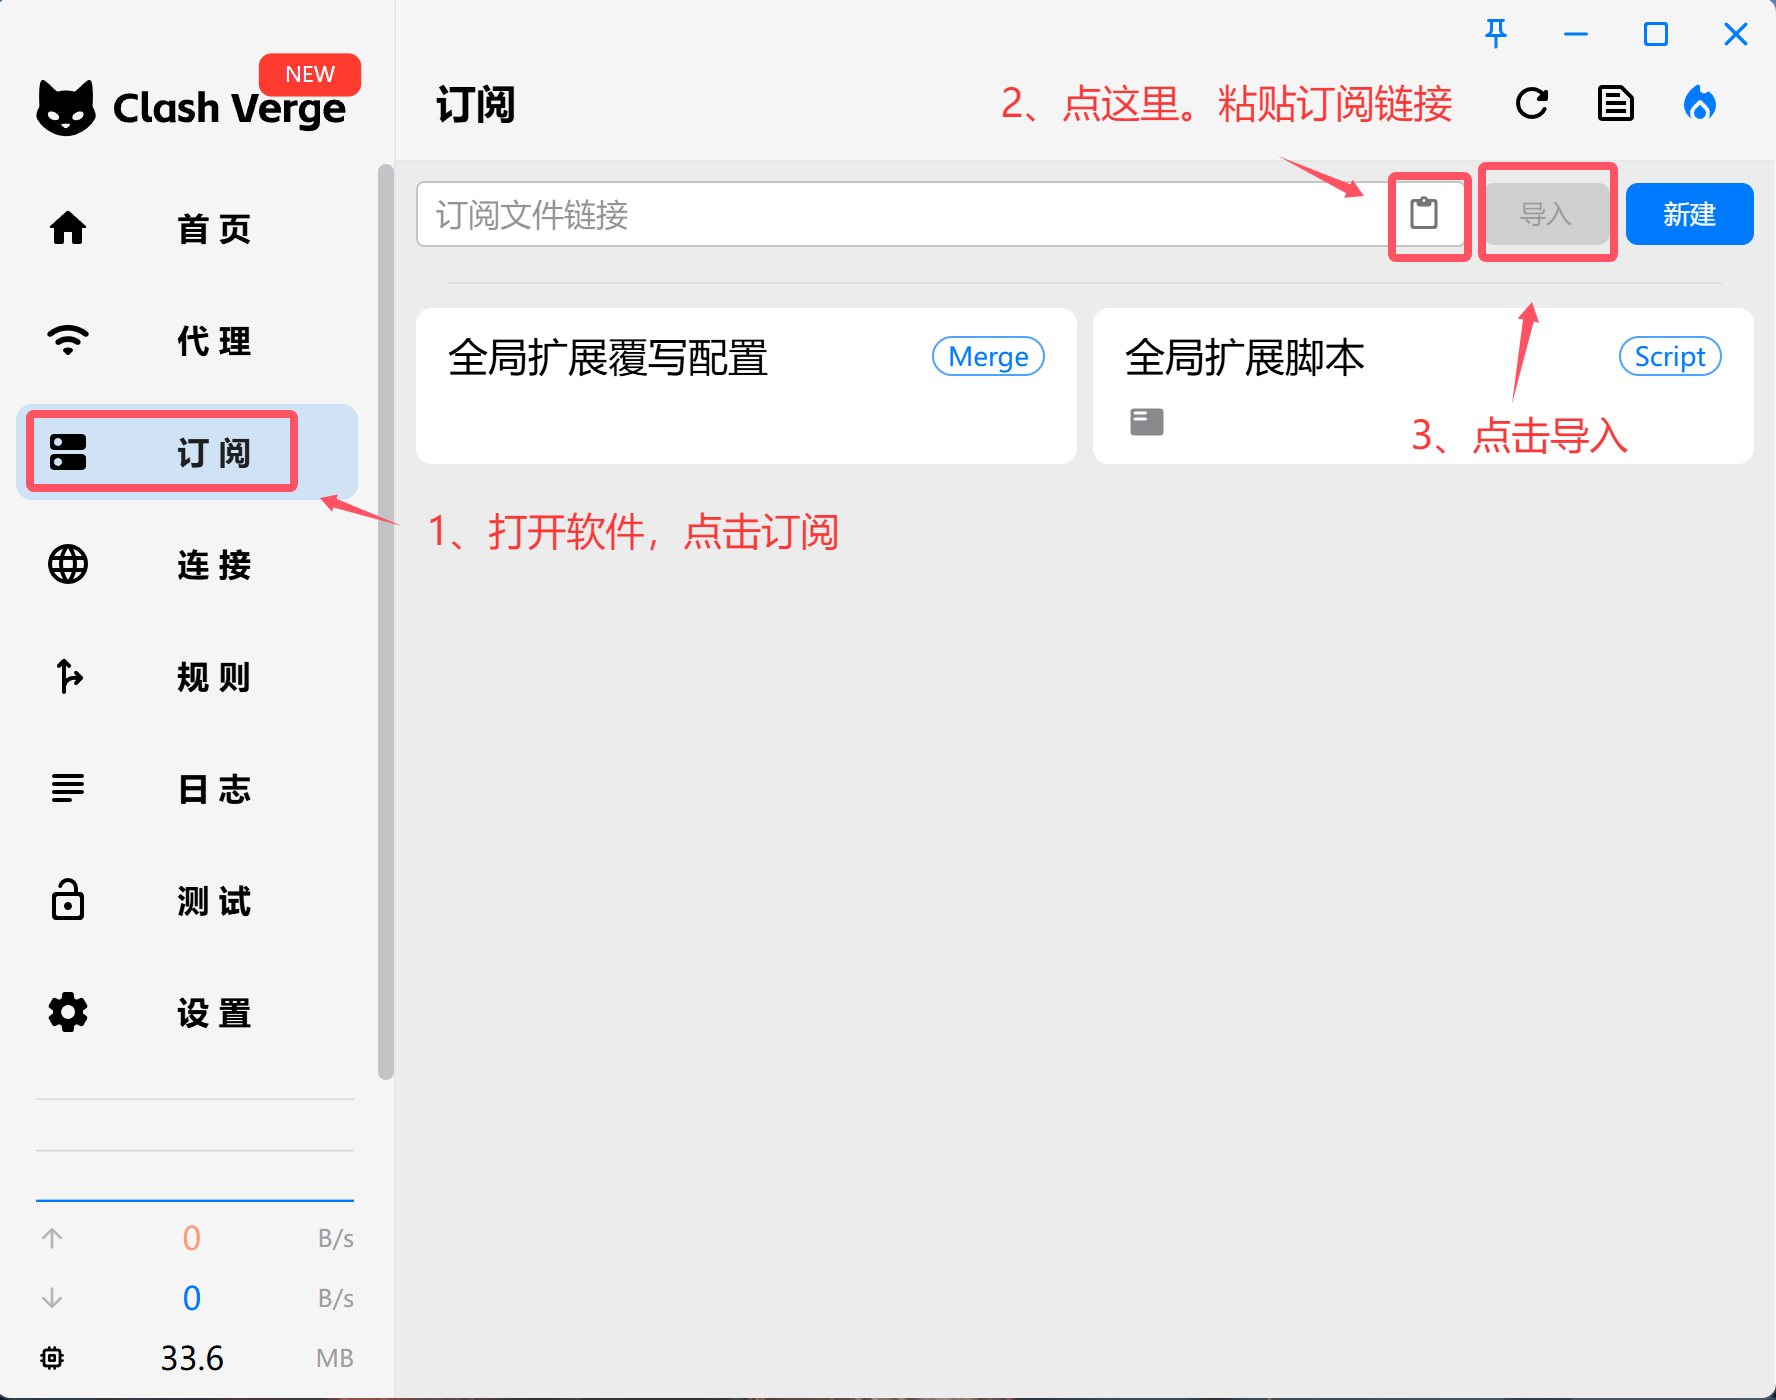Click the refresh profiles icon
The image size is (1776, 1400).
tap(1532, 103)
